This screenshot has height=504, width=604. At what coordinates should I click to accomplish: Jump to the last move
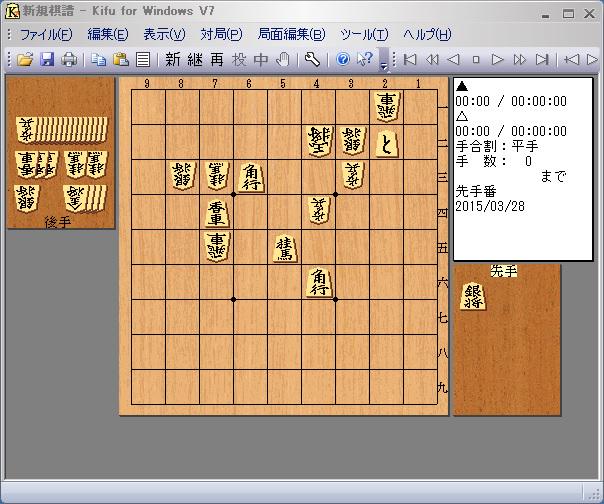pyautogui.click(x=542, y=60)
